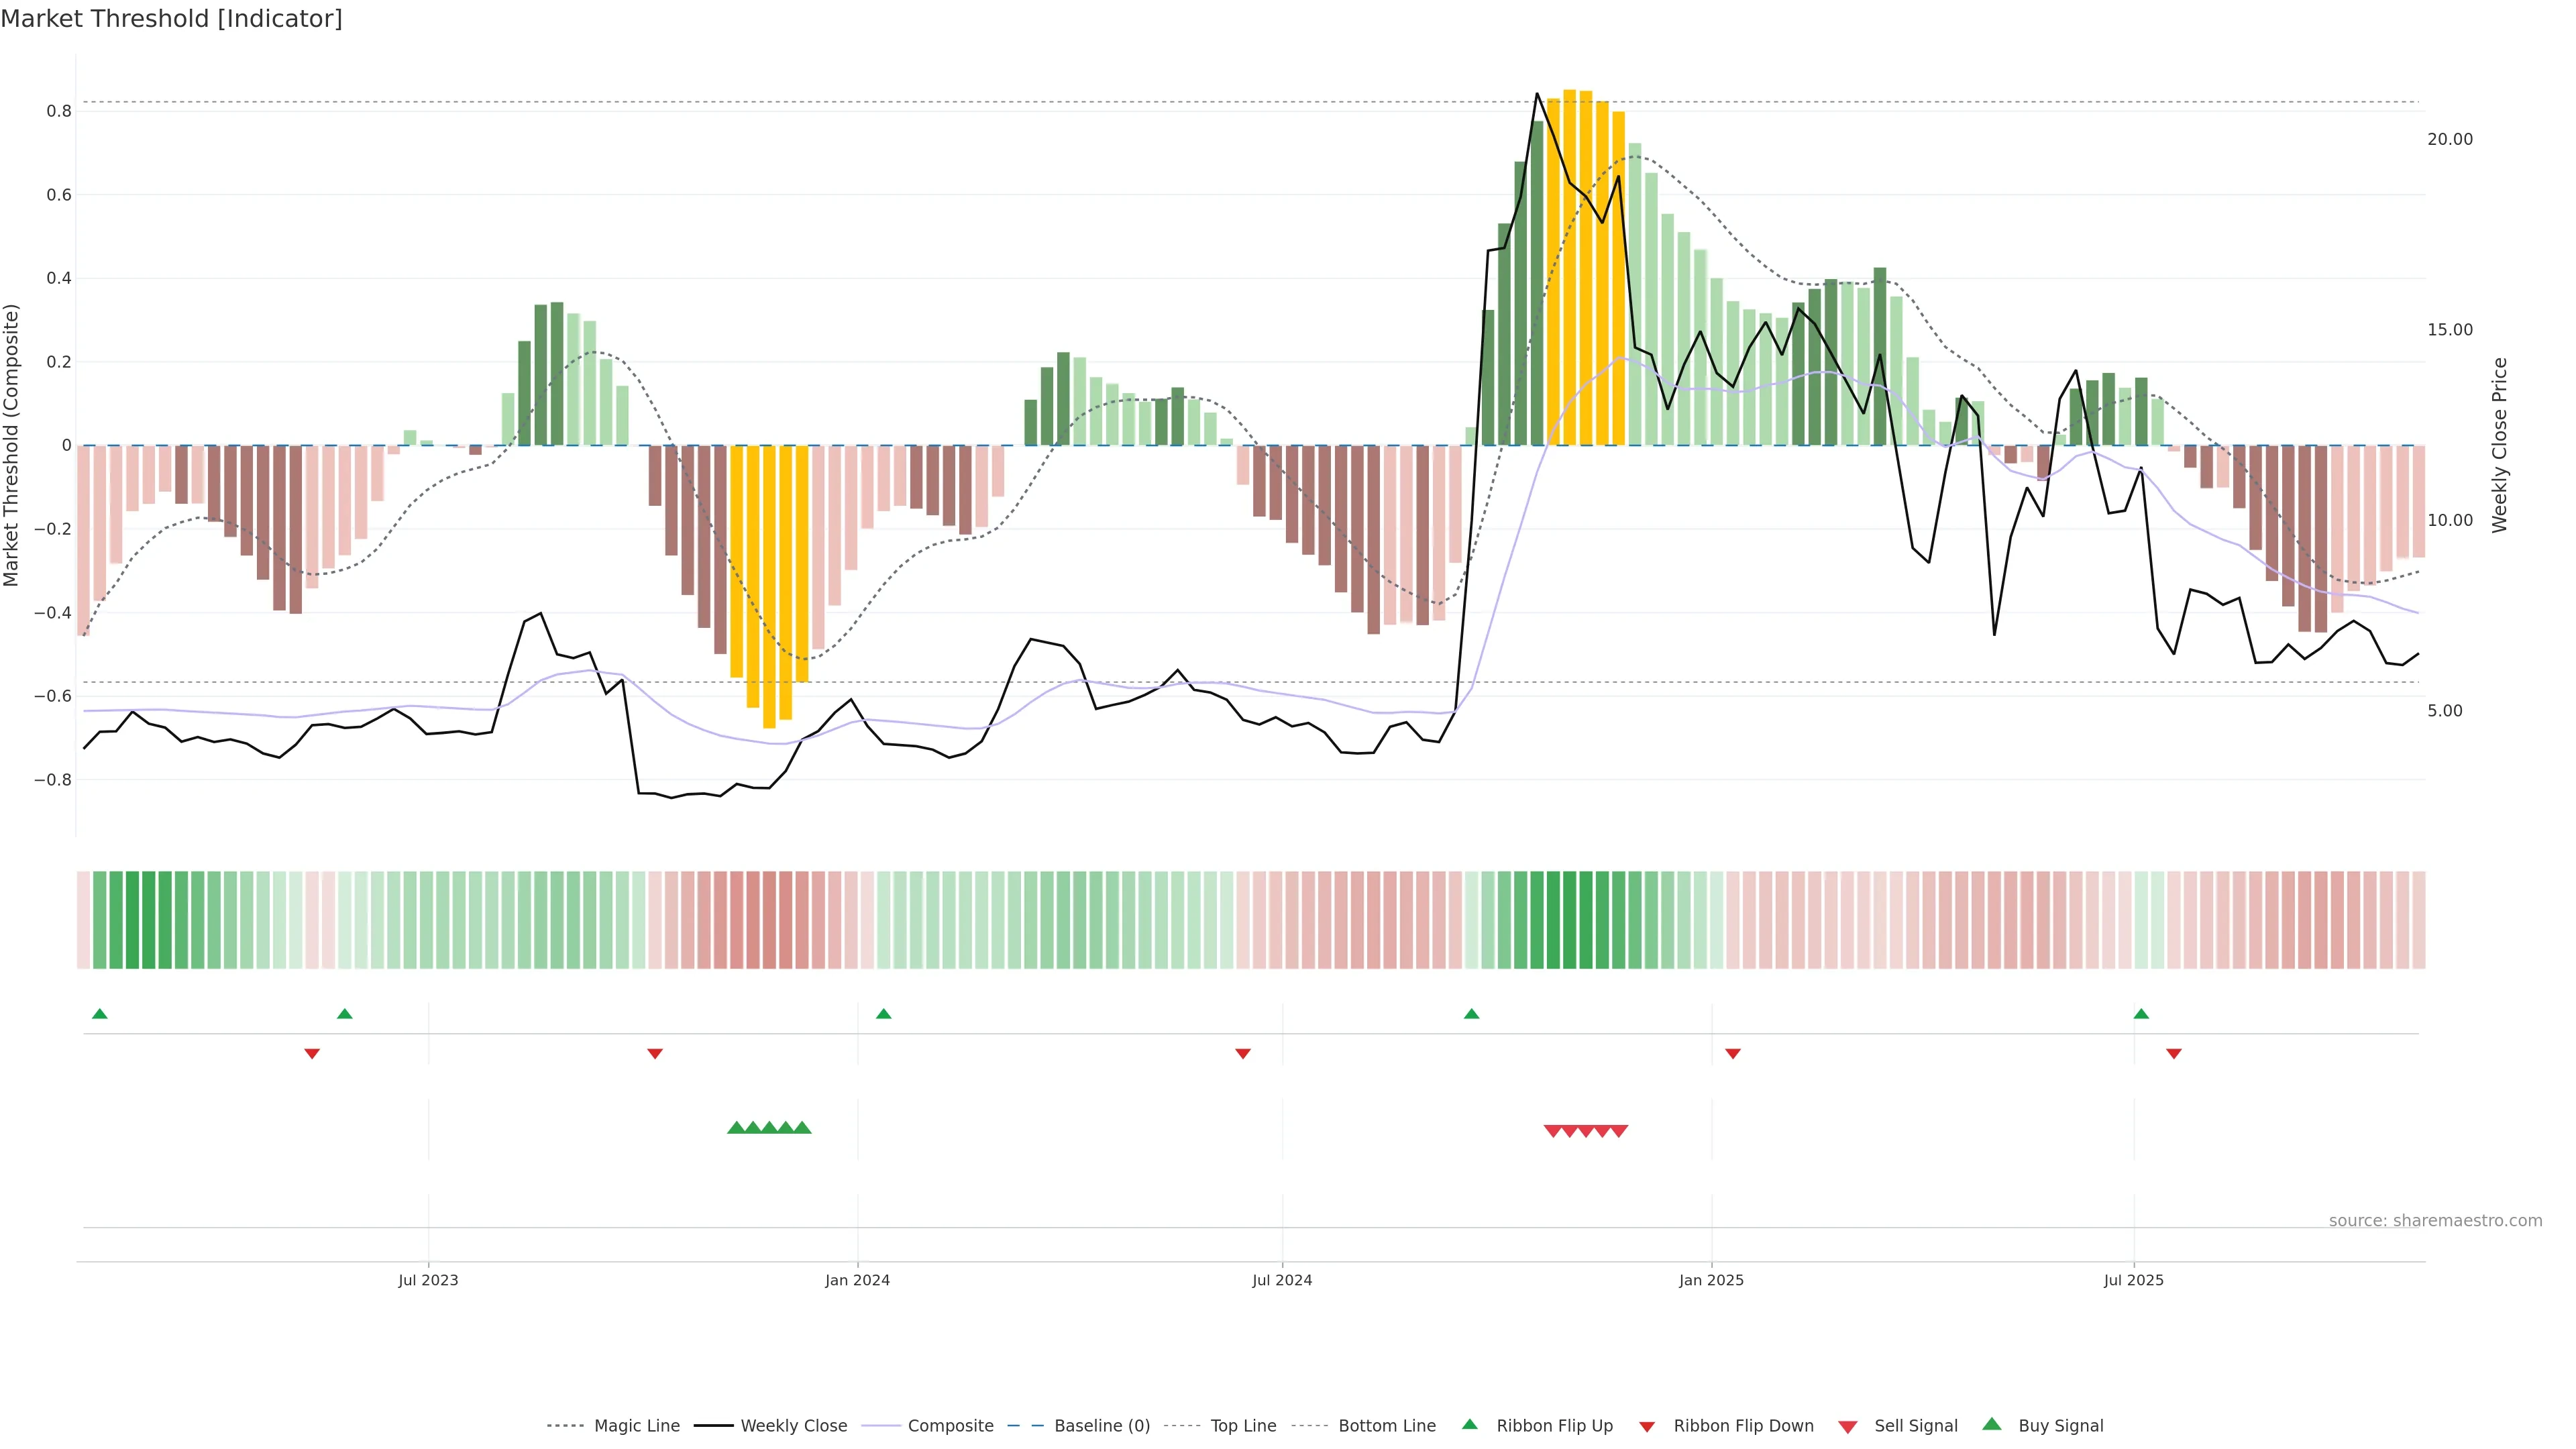This screenshot has height=1449, width=2576.
Task: Click the green flip-up triangle near Jul 2025
Action: tap(2141, 1014)
